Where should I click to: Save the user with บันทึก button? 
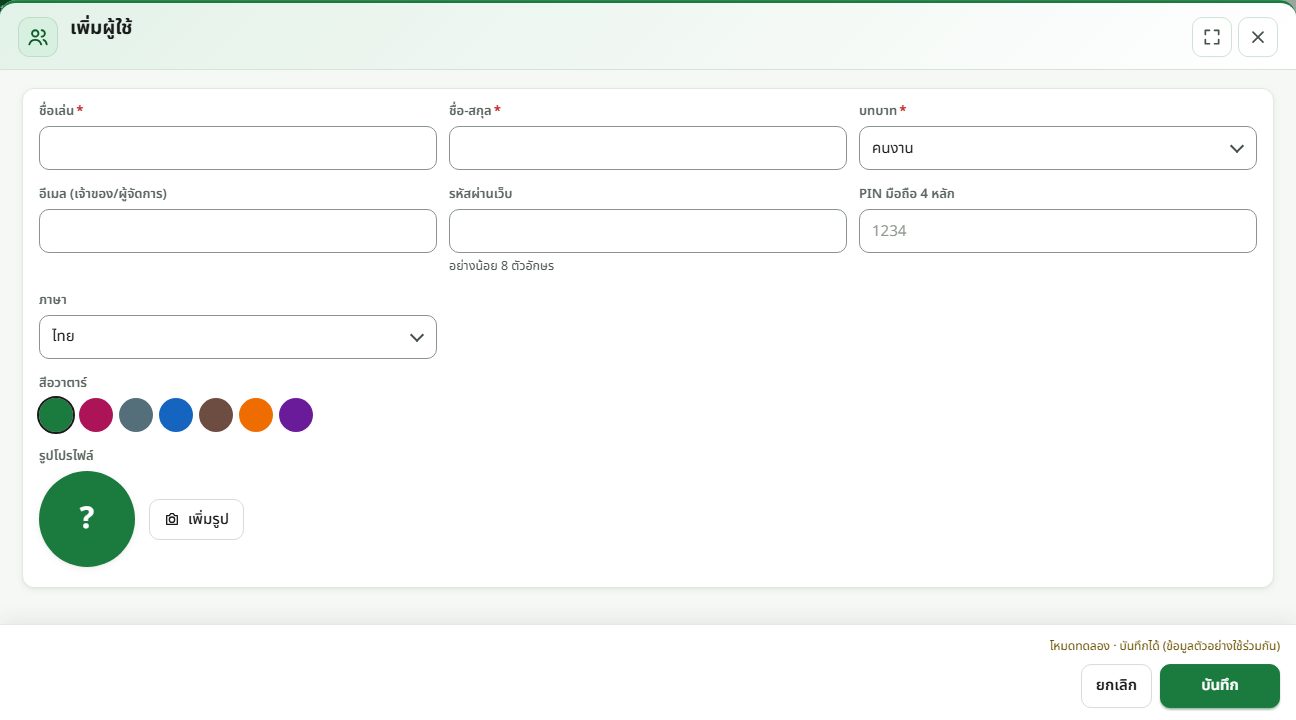coord(1220,686)
